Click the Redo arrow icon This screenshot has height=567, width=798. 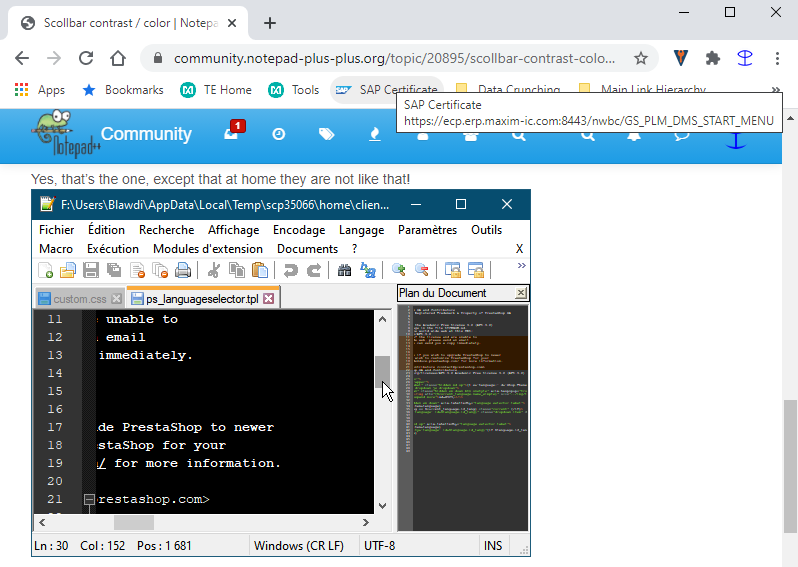click(314, 270)
